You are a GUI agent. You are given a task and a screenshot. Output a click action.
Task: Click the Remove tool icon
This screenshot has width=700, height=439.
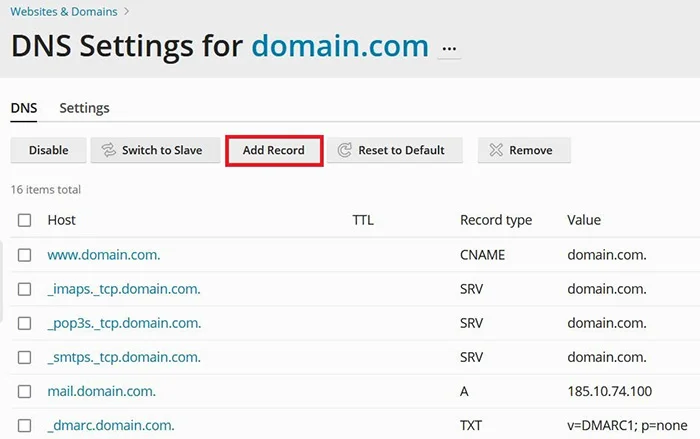click(495, 151)
